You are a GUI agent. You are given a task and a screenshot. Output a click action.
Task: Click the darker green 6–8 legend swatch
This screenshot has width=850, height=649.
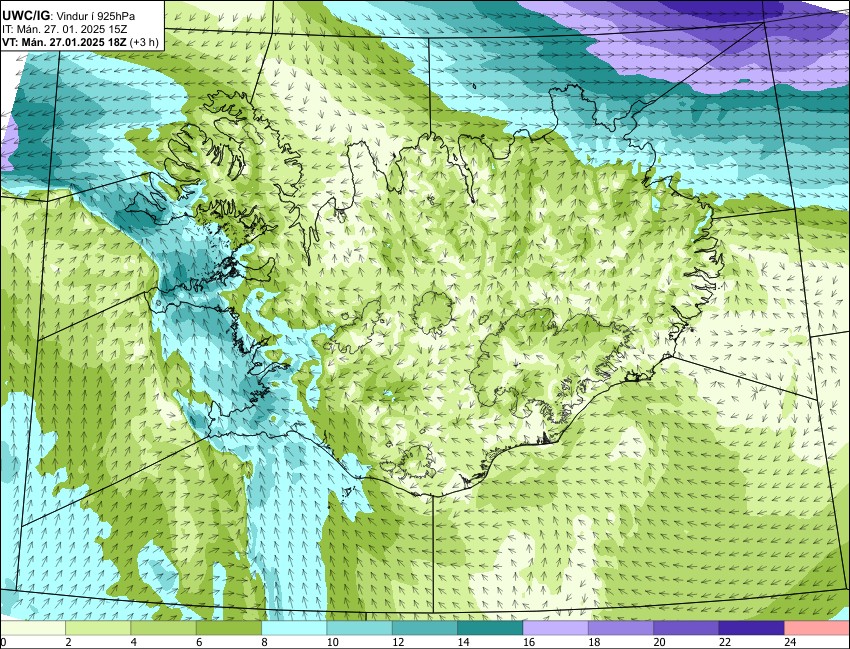tap(229, 628)
